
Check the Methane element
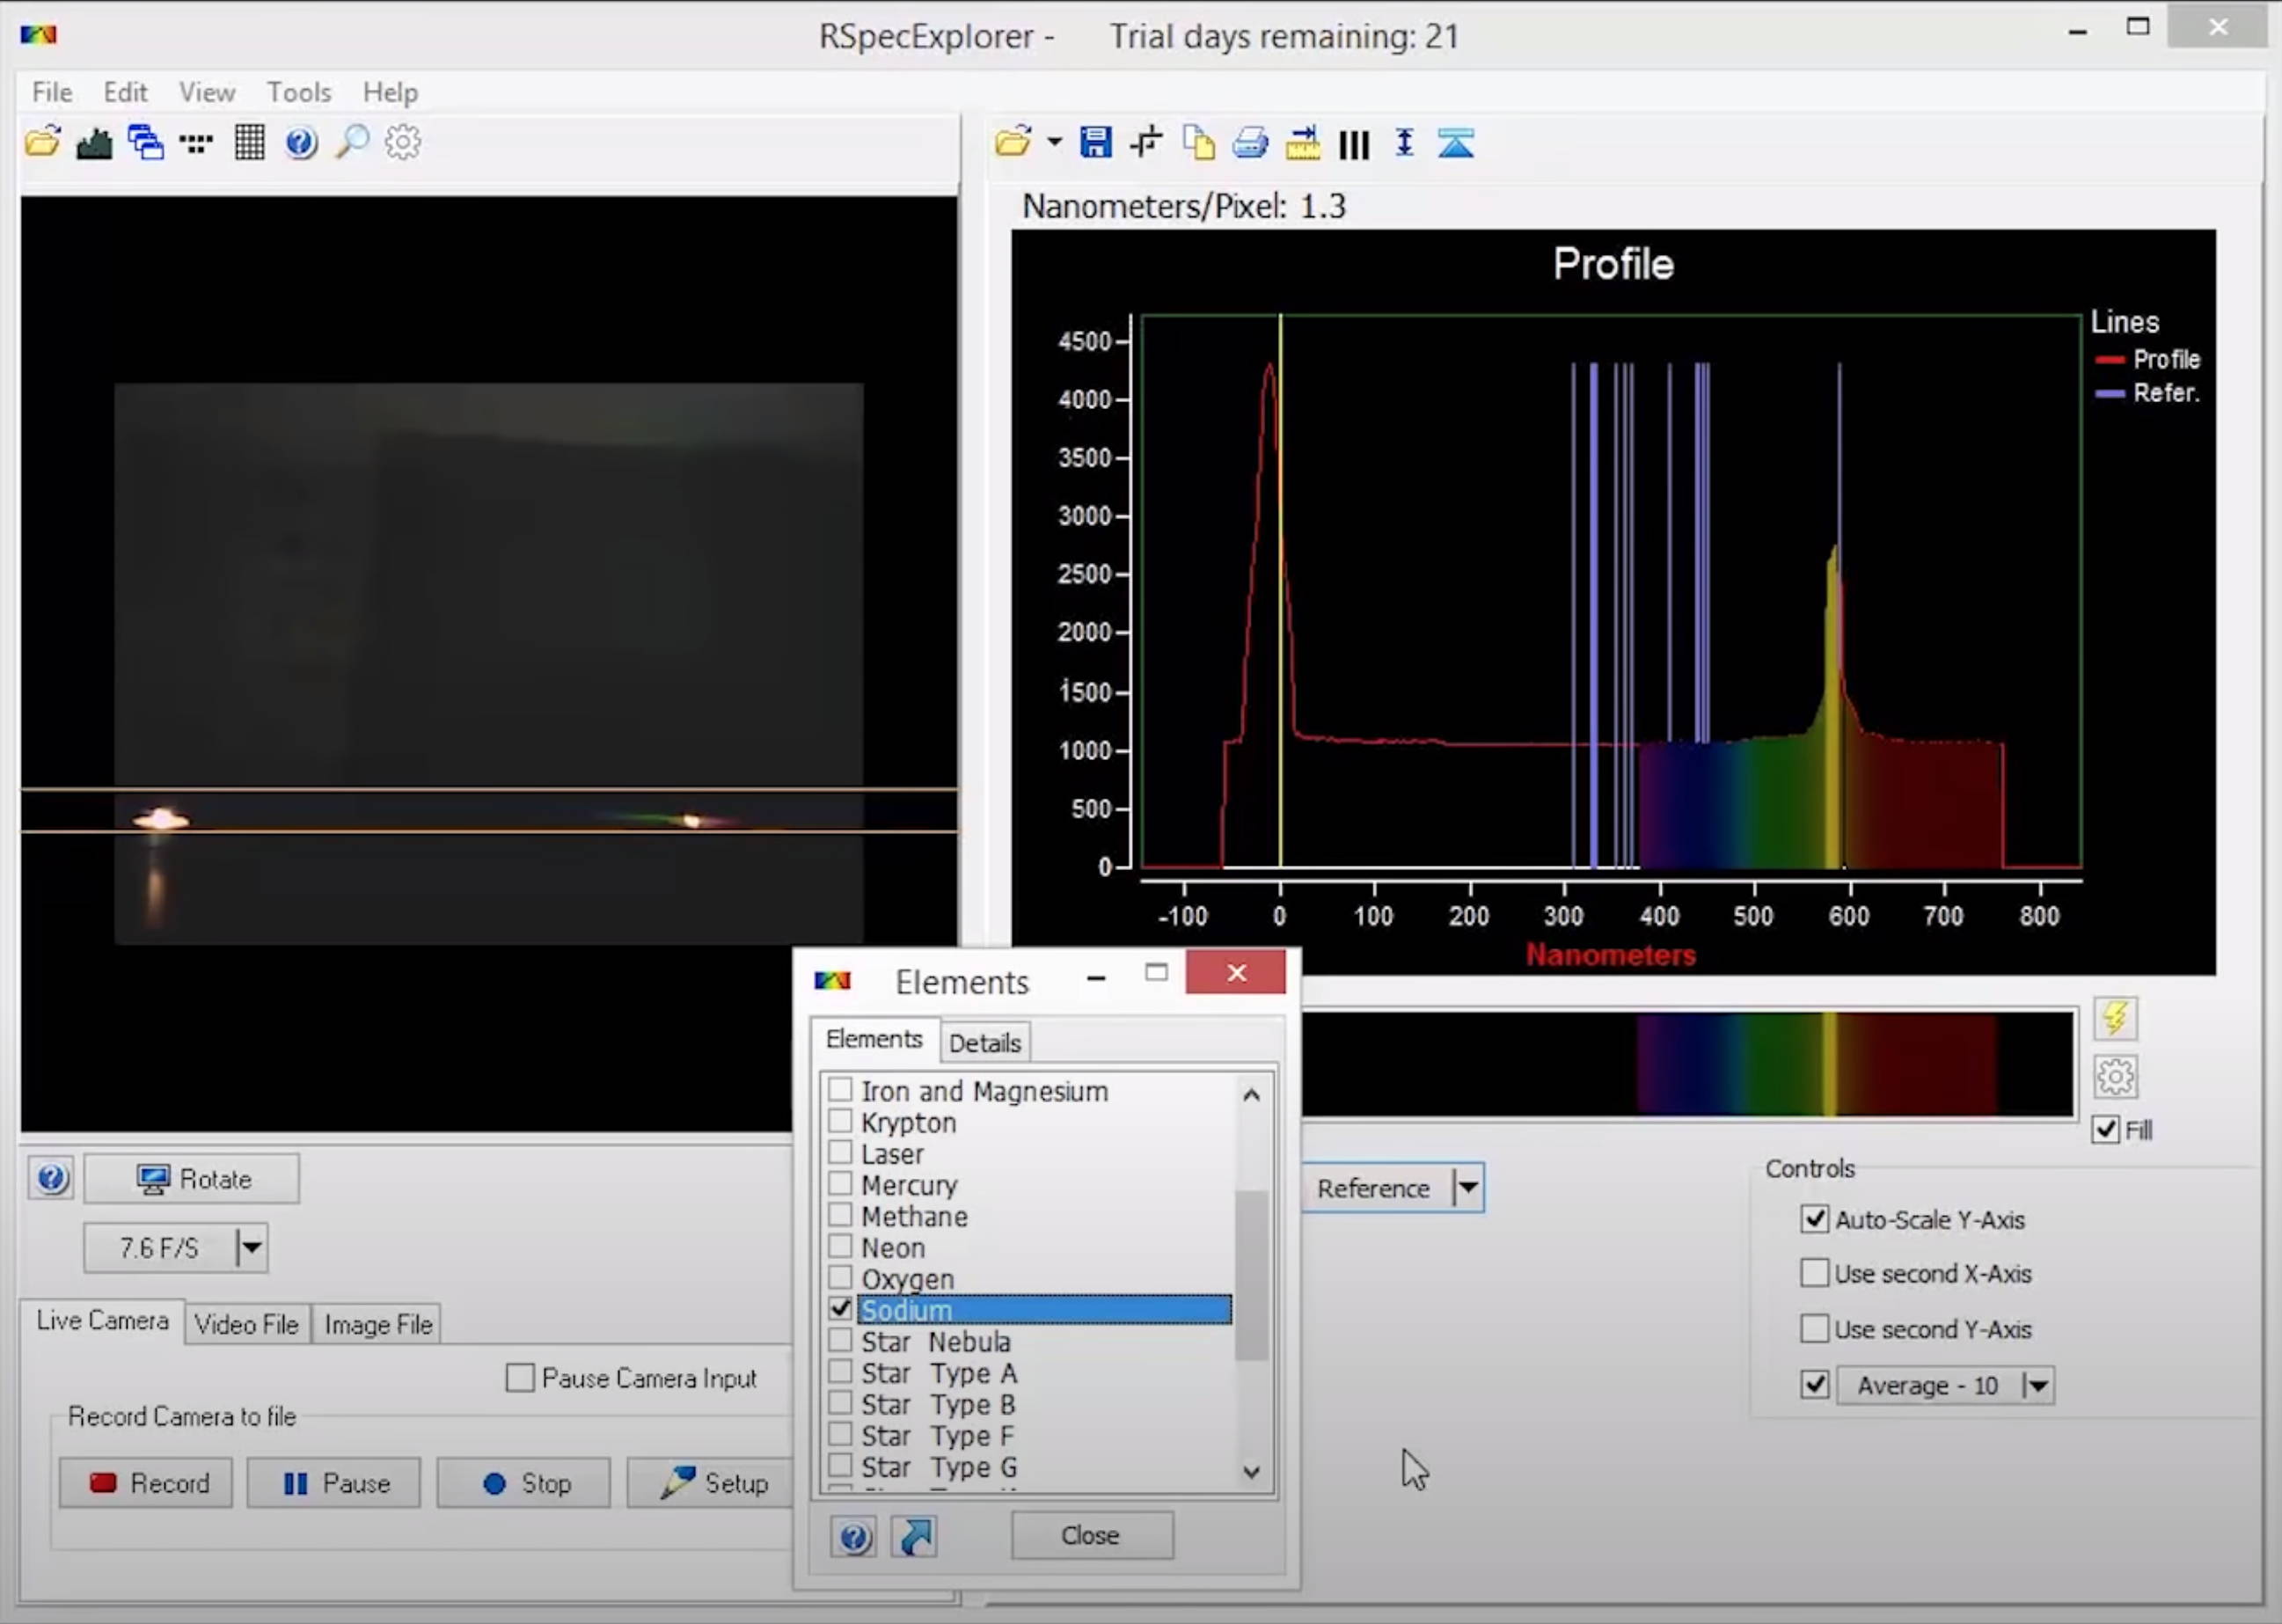840,1214
